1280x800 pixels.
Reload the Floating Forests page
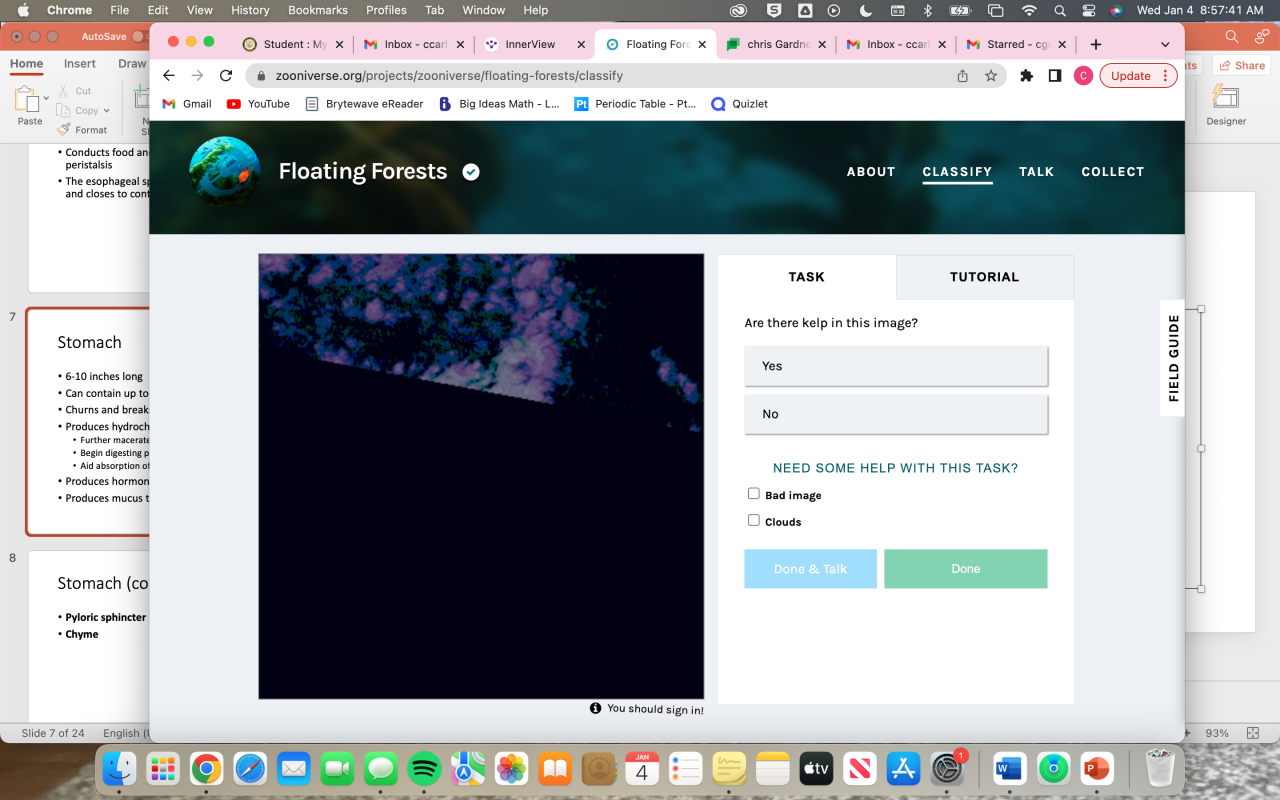click(x=226, y=76)
